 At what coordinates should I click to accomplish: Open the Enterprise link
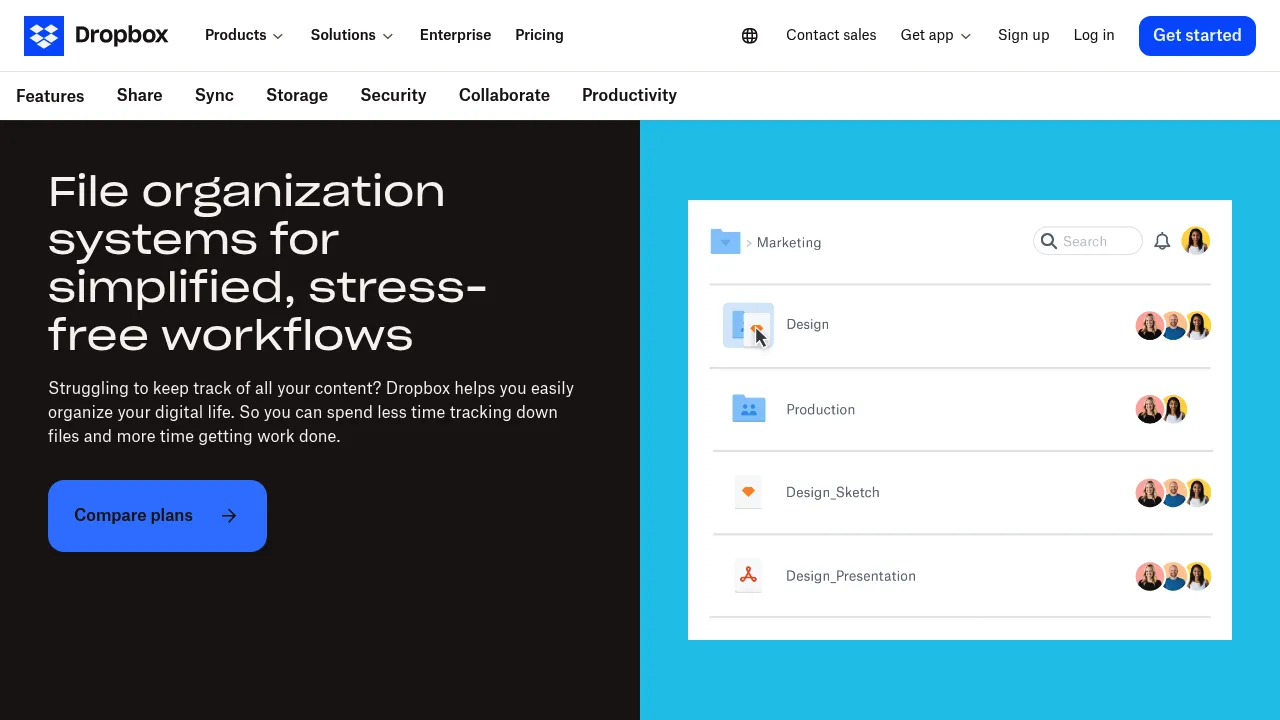[455, 35]
